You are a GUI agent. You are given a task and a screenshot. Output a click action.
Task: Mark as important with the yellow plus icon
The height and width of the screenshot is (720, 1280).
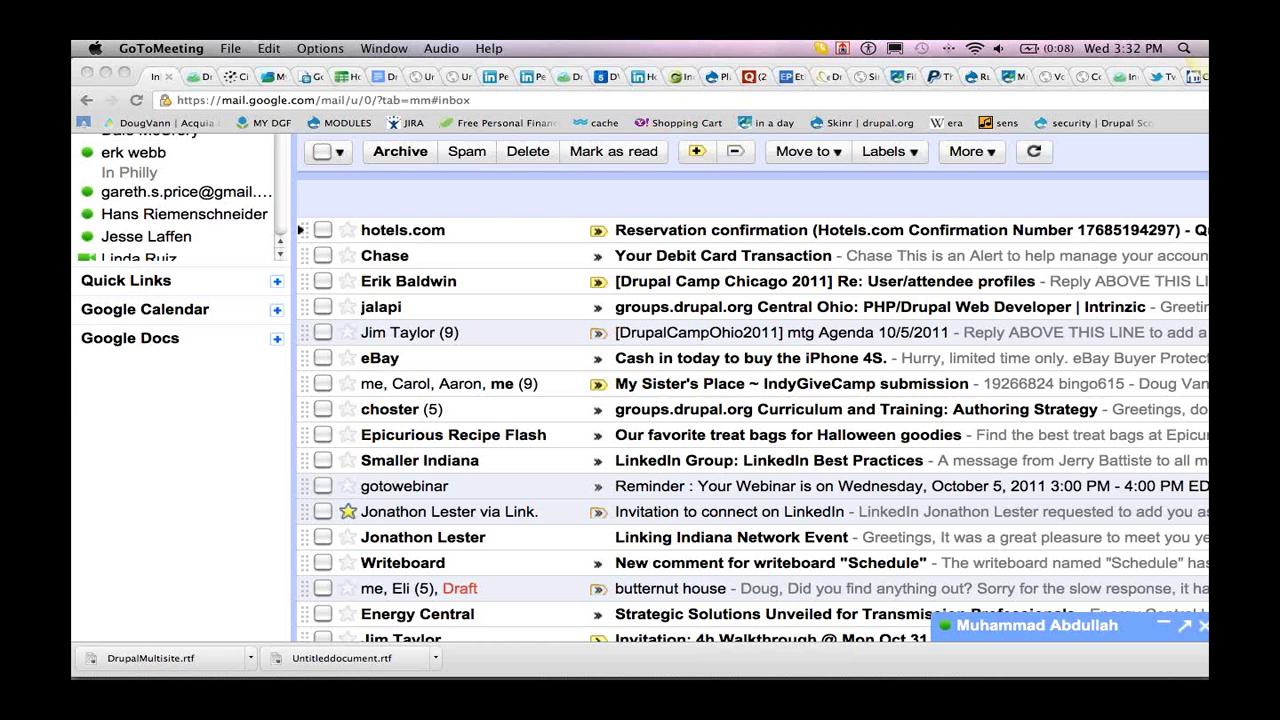[x=697, y=151]
